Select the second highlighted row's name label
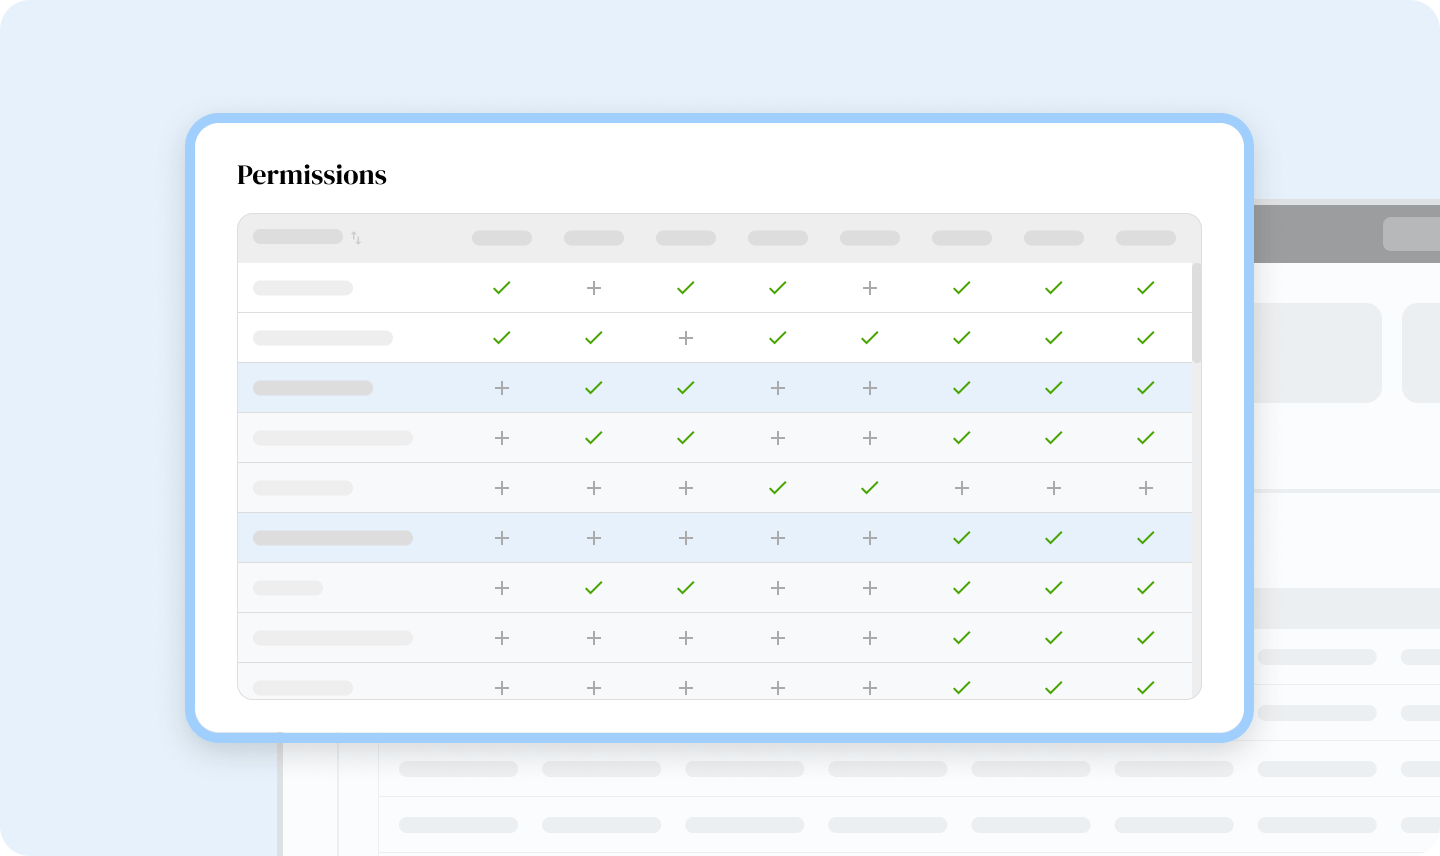This screenshot has width=1440, height=856. [333, 538]
